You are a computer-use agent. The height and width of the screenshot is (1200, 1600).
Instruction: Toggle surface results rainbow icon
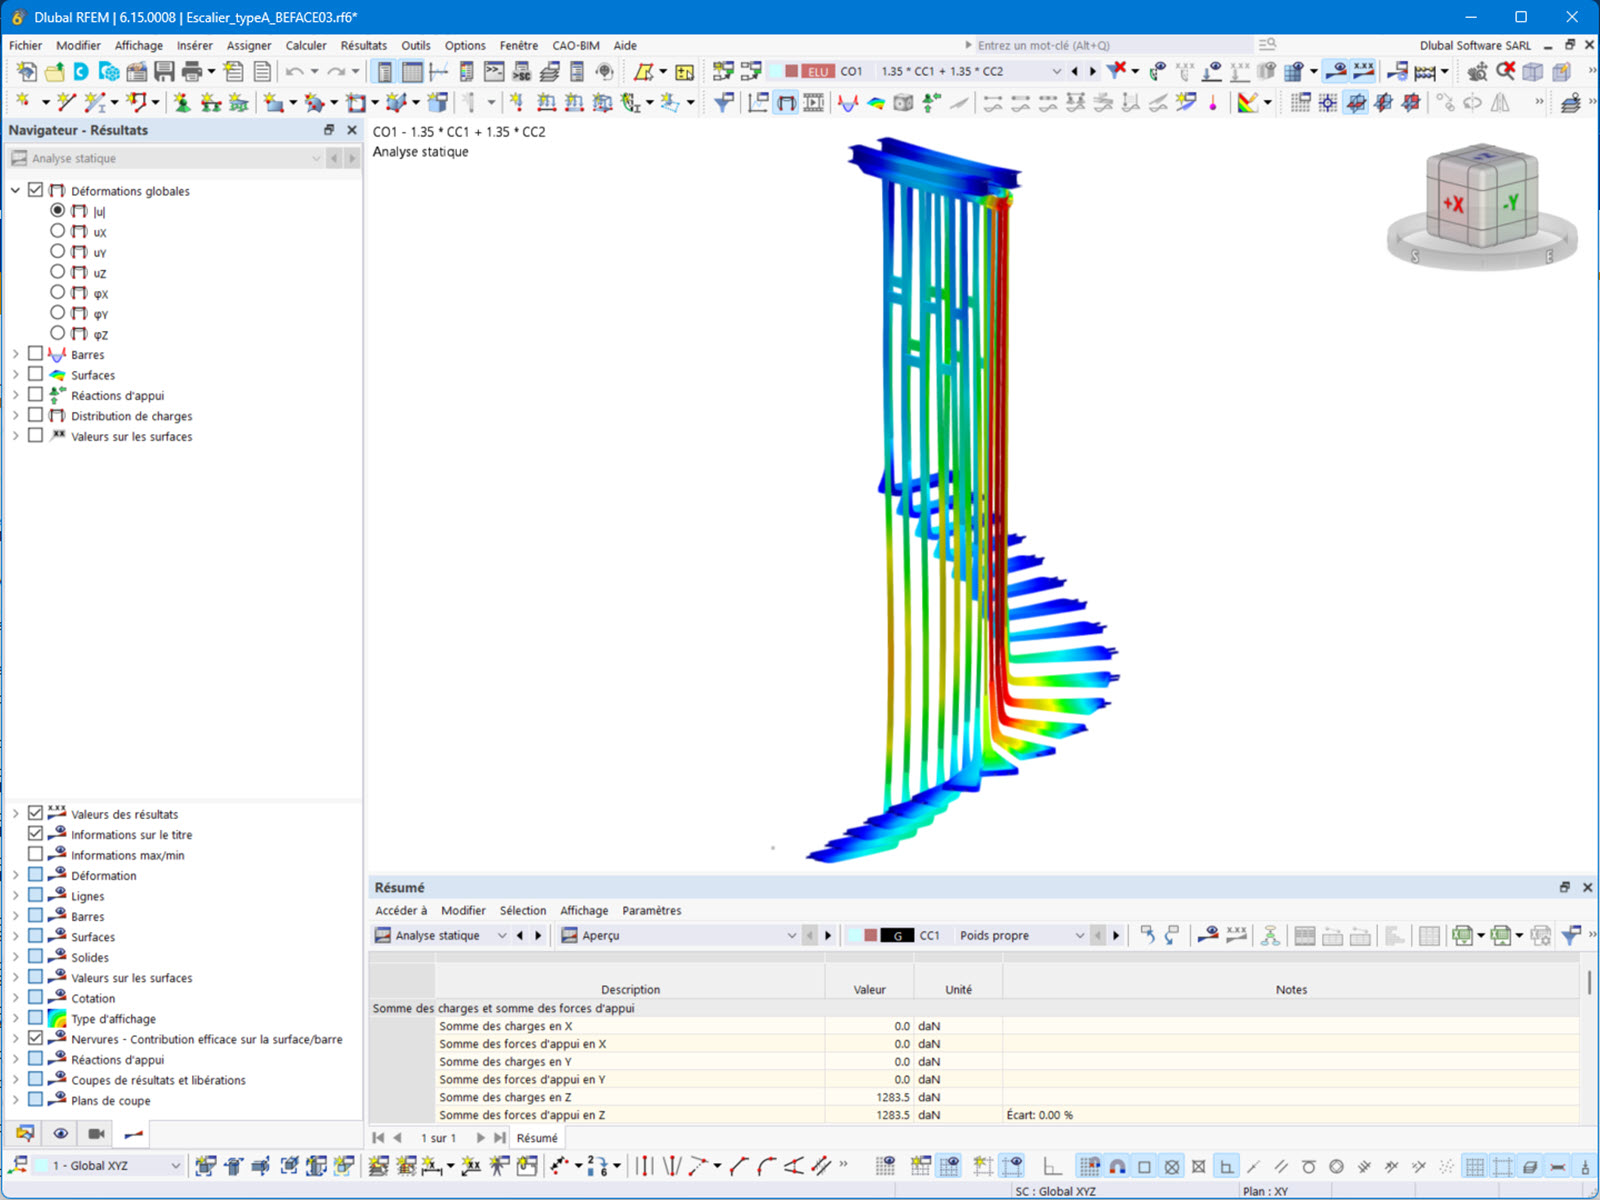(876, 102)
